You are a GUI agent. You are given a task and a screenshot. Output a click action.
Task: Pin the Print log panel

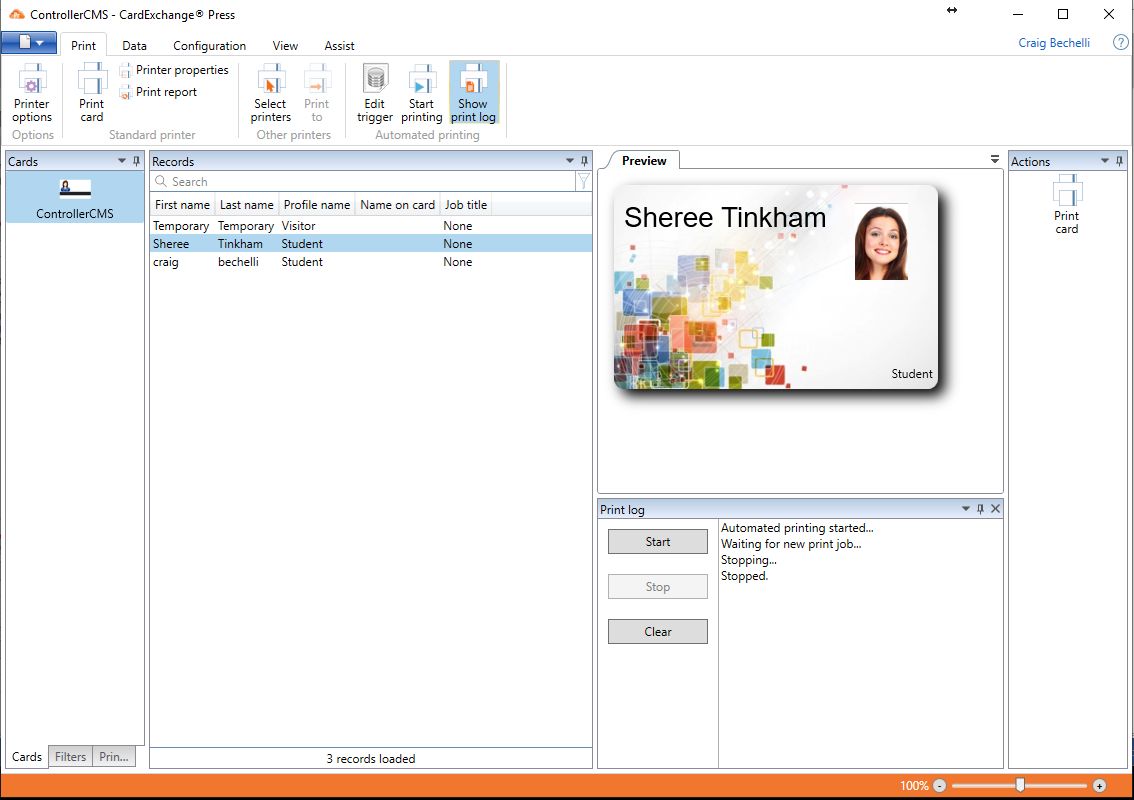981,509
